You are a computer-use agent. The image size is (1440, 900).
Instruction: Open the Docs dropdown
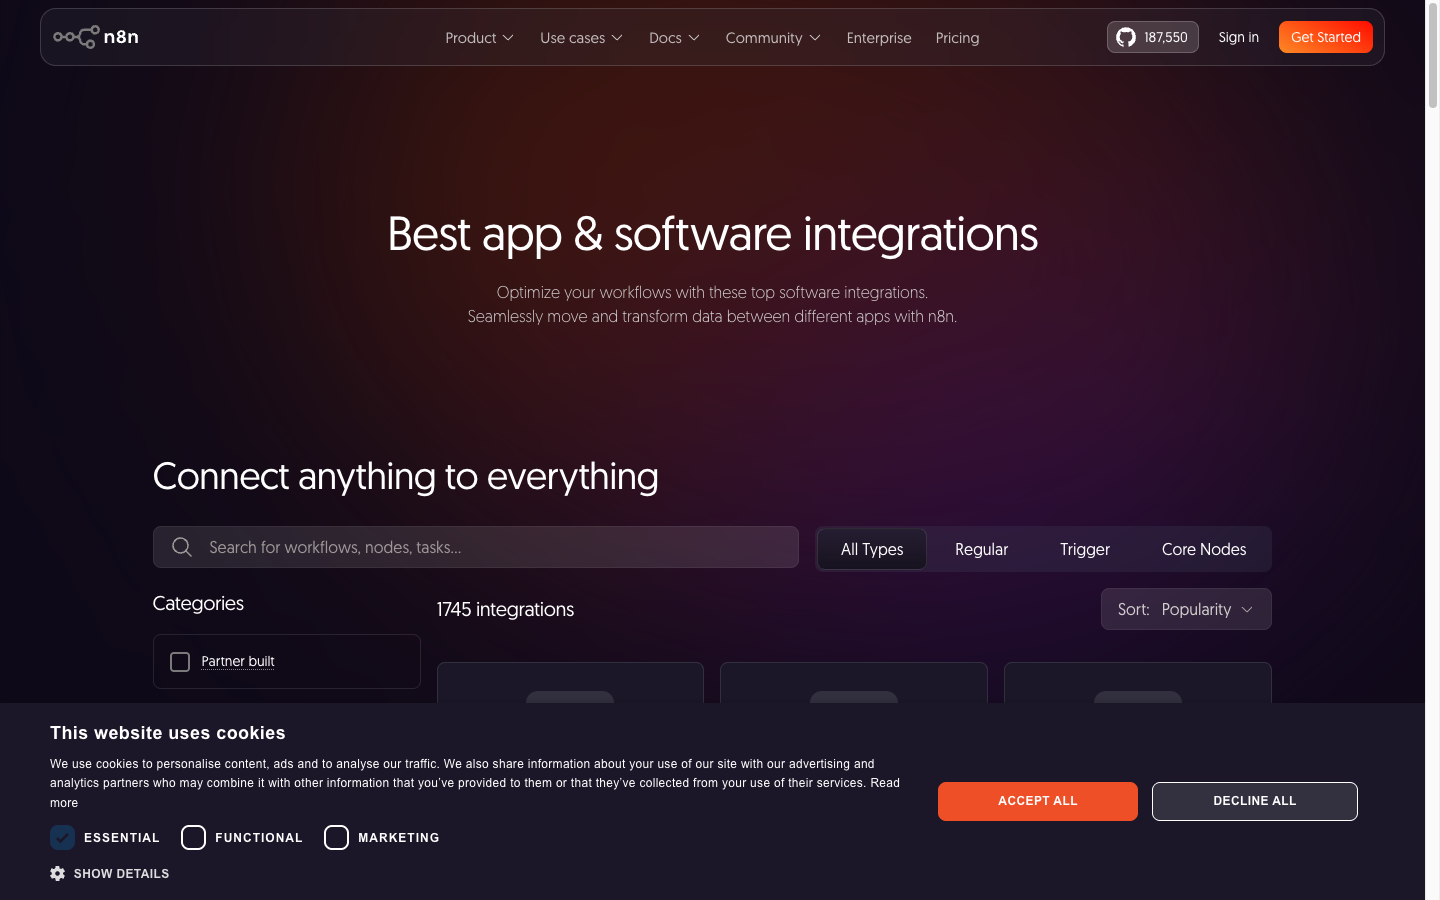coord(674,38)
